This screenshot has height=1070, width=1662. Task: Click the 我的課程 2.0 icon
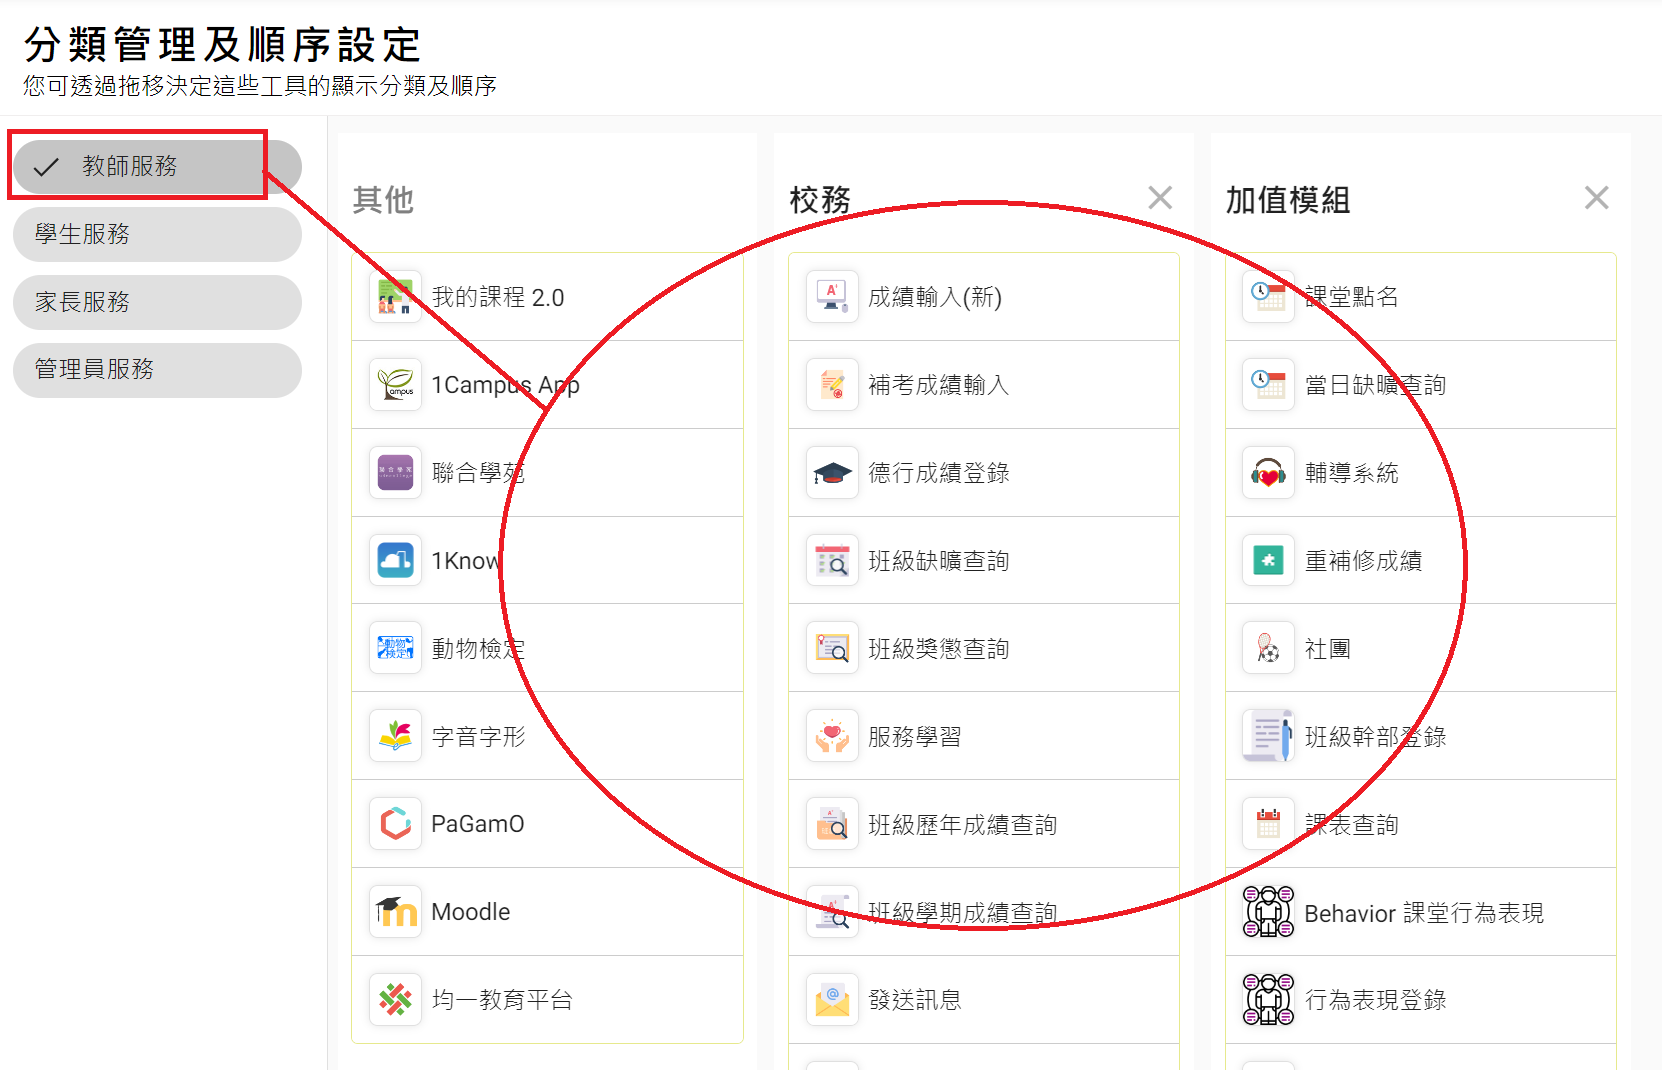coord(395,297)
